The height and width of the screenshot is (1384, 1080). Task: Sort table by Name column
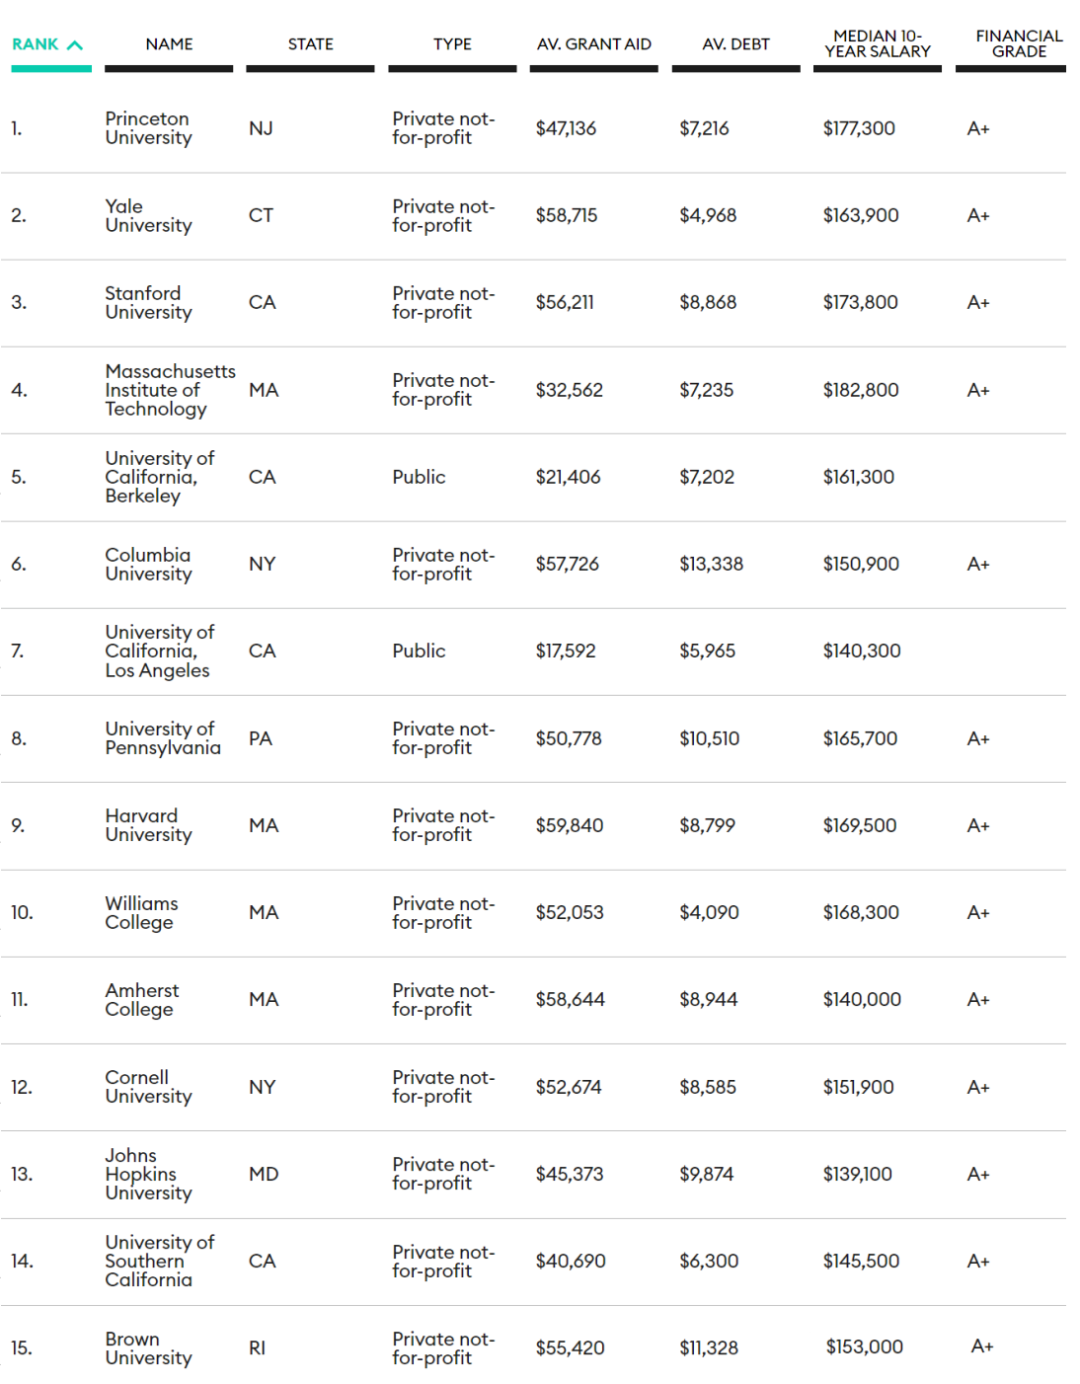[169, 44]
